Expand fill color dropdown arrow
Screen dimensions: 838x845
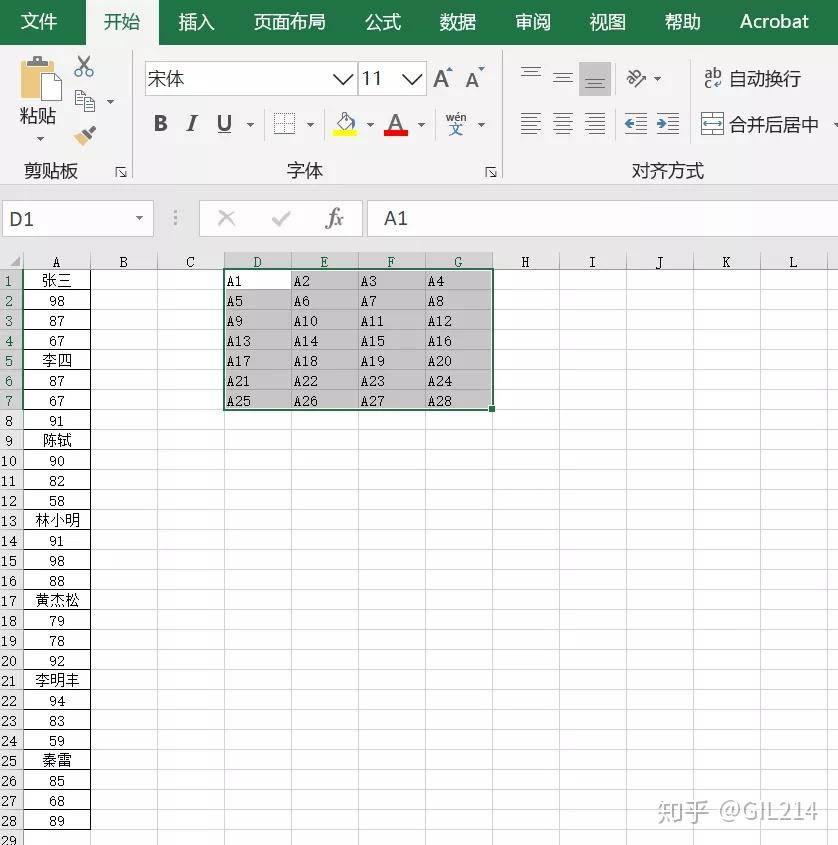(x=370, y=124)
